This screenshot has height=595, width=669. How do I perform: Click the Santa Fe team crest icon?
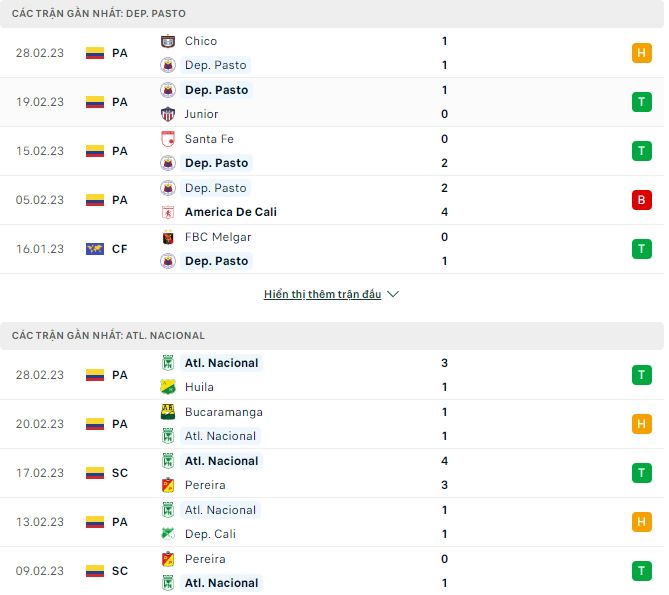pos(168,139)
